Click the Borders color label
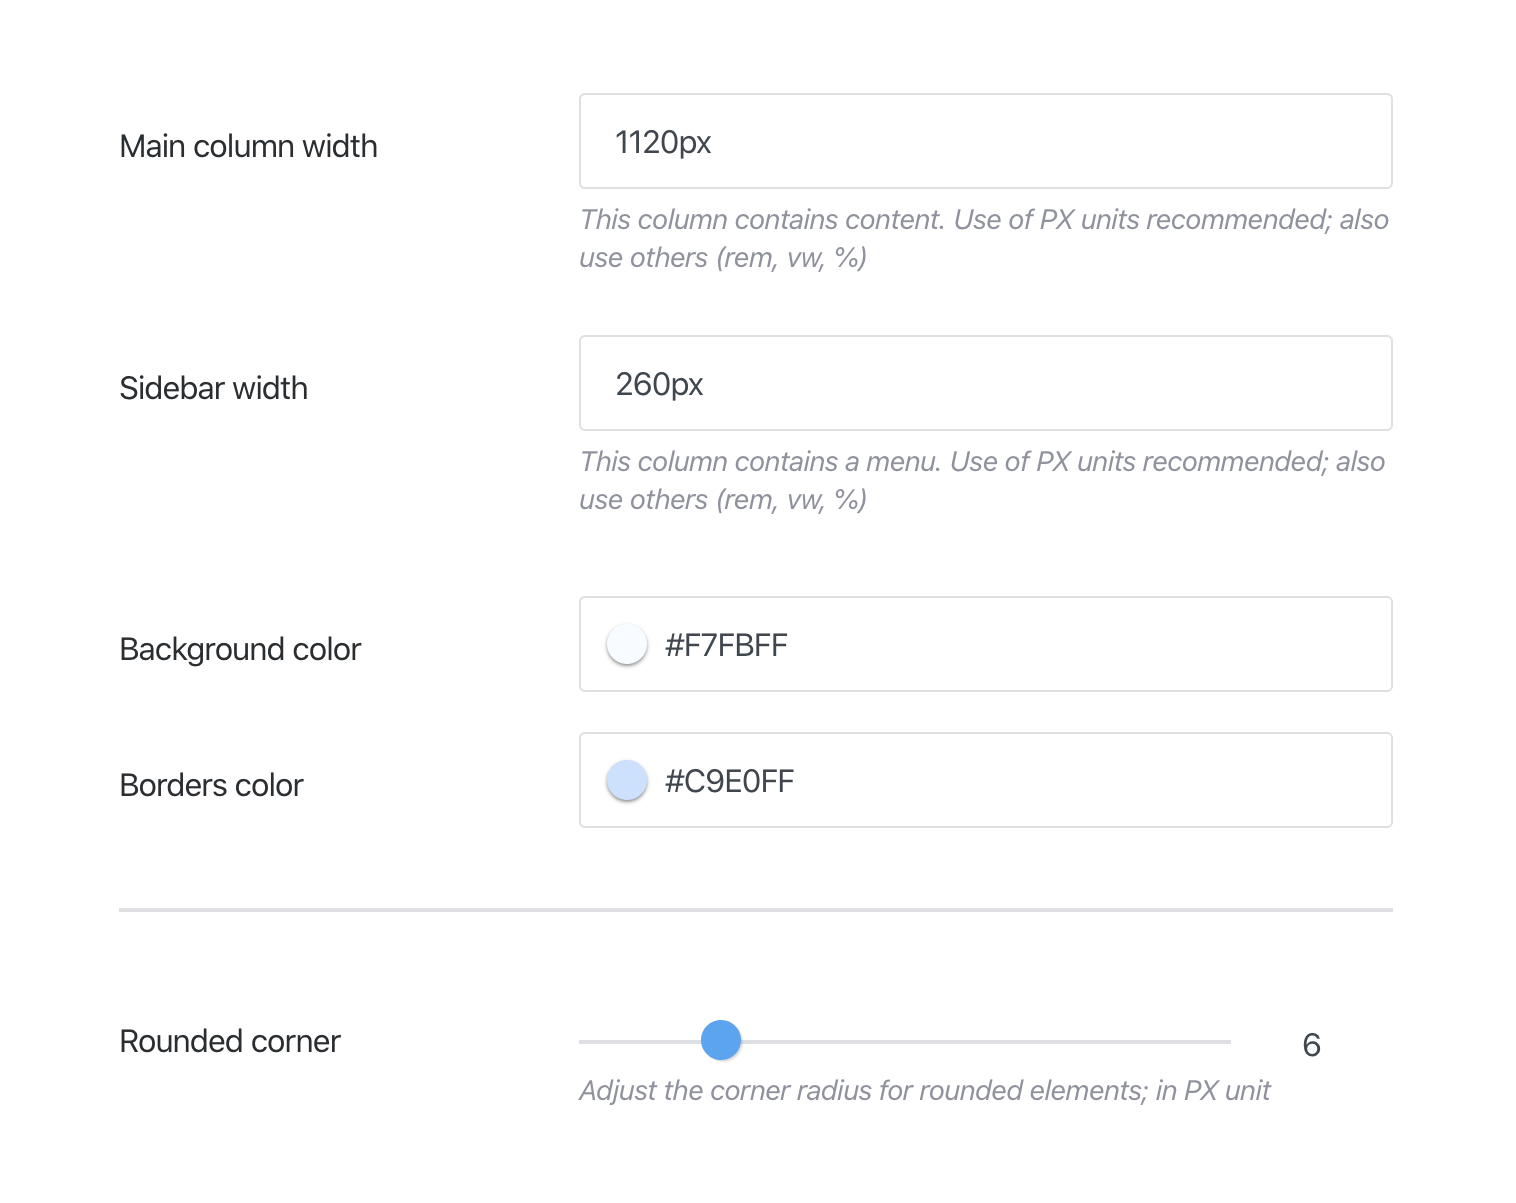 [x=211, y=785]
